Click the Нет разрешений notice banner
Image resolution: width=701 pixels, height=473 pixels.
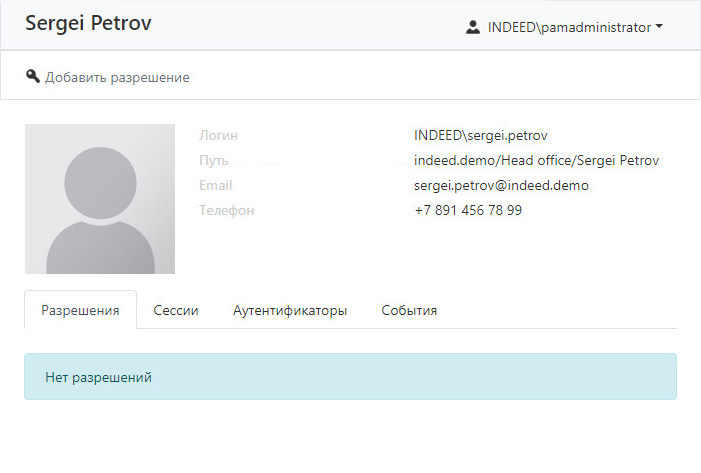click(x=350, y=377)
